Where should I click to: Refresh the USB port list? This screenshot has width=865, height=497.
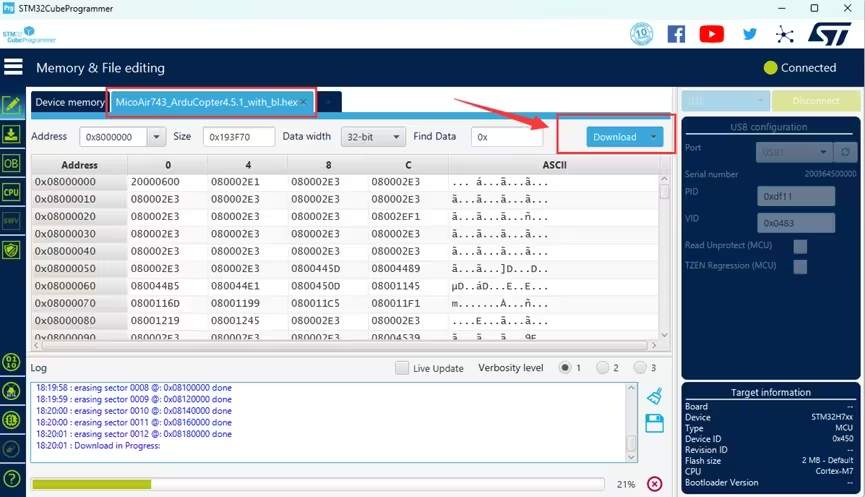[845, 152]
